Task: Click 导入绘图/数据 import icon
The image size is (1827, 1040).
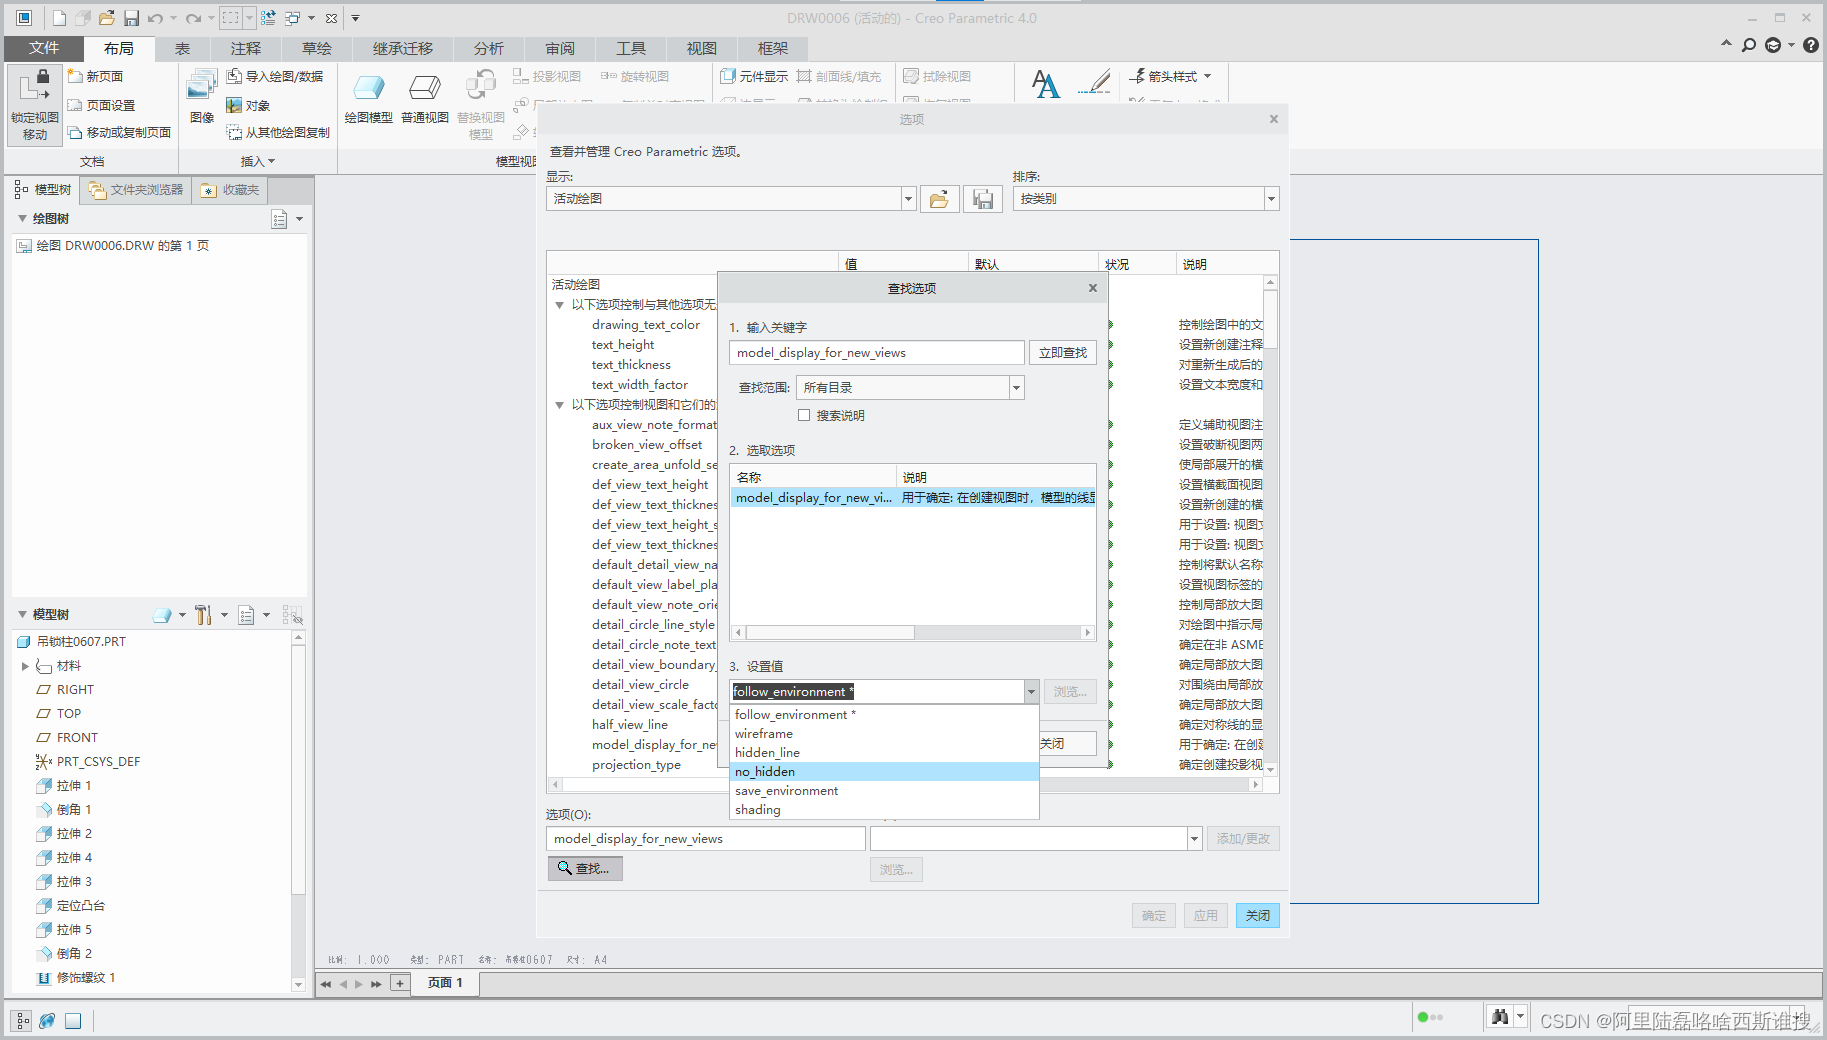Action: (x=275, y=76)
